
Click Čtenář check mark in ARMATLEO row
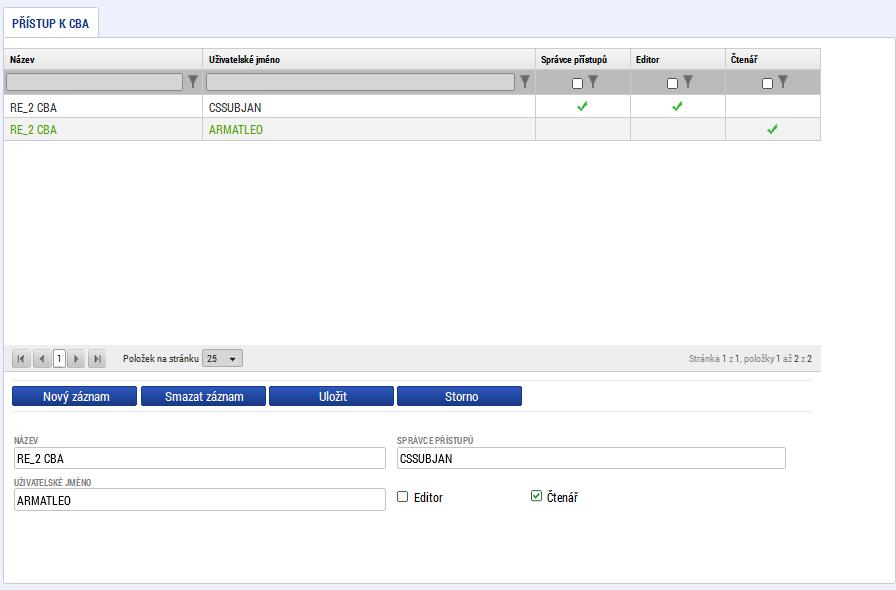773,129
